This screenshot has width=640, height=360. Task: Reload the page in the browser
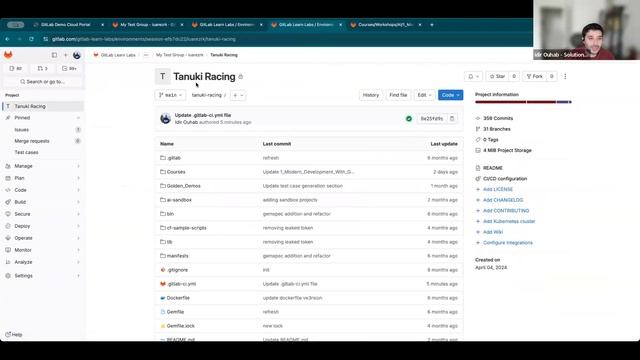tap(31, 39)
